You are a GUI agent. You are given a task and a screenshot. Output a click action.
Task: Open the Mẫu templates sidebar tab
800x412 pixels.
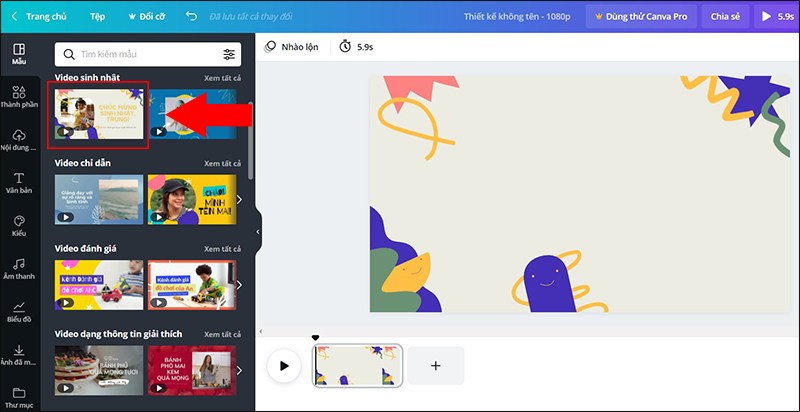19,54
